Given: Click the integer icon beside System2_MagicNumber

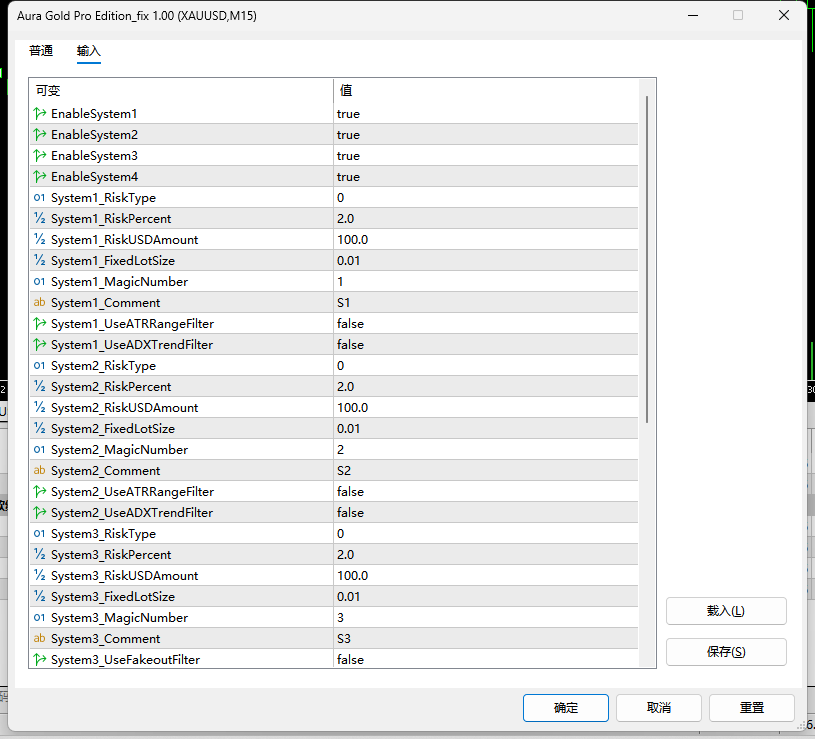Looking at the screenshot, I should (40, 450).
